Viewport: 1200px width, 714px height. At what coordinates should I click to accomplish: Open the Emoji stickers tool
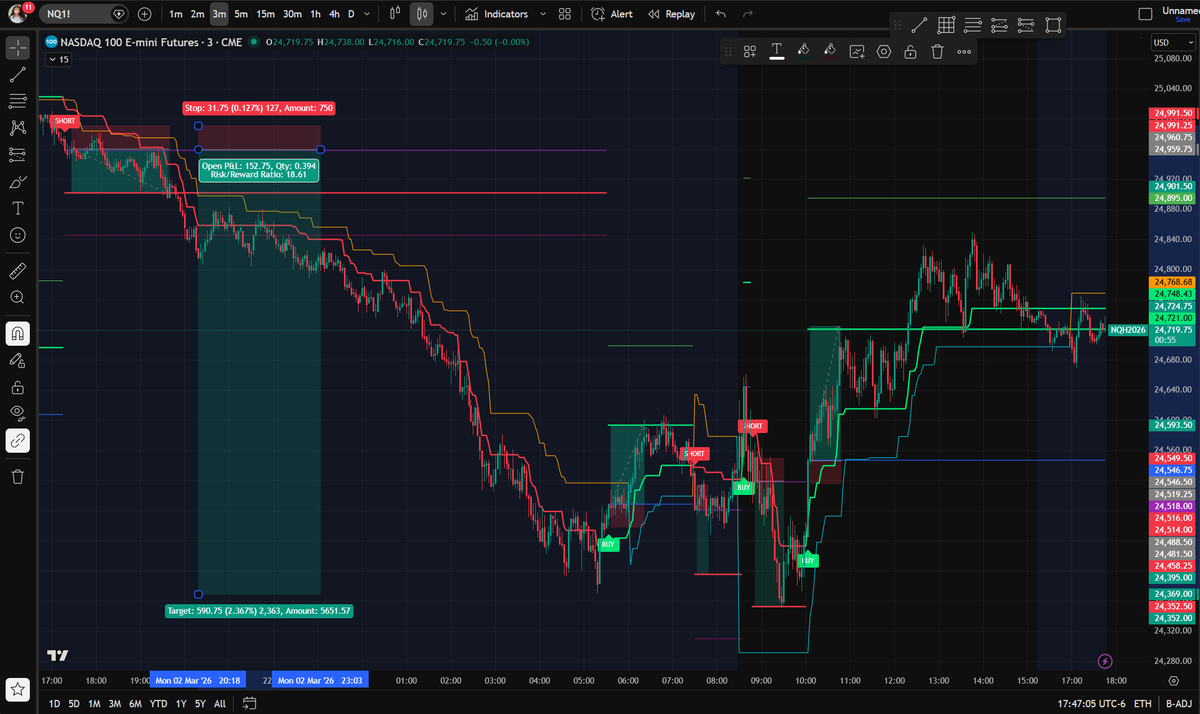pos(16,235)
